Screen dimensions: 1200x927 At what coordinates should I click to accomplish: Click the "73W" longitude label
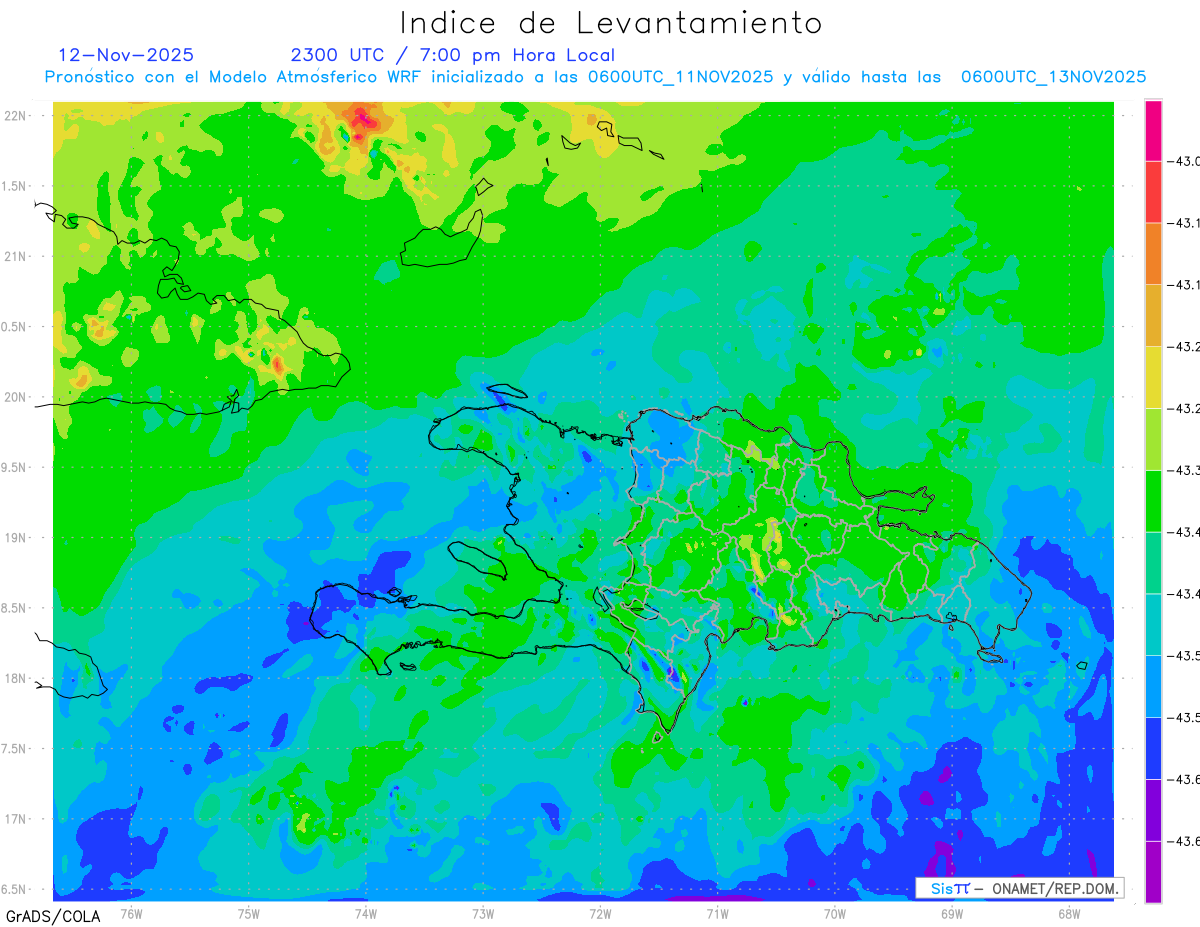[483, 913]
